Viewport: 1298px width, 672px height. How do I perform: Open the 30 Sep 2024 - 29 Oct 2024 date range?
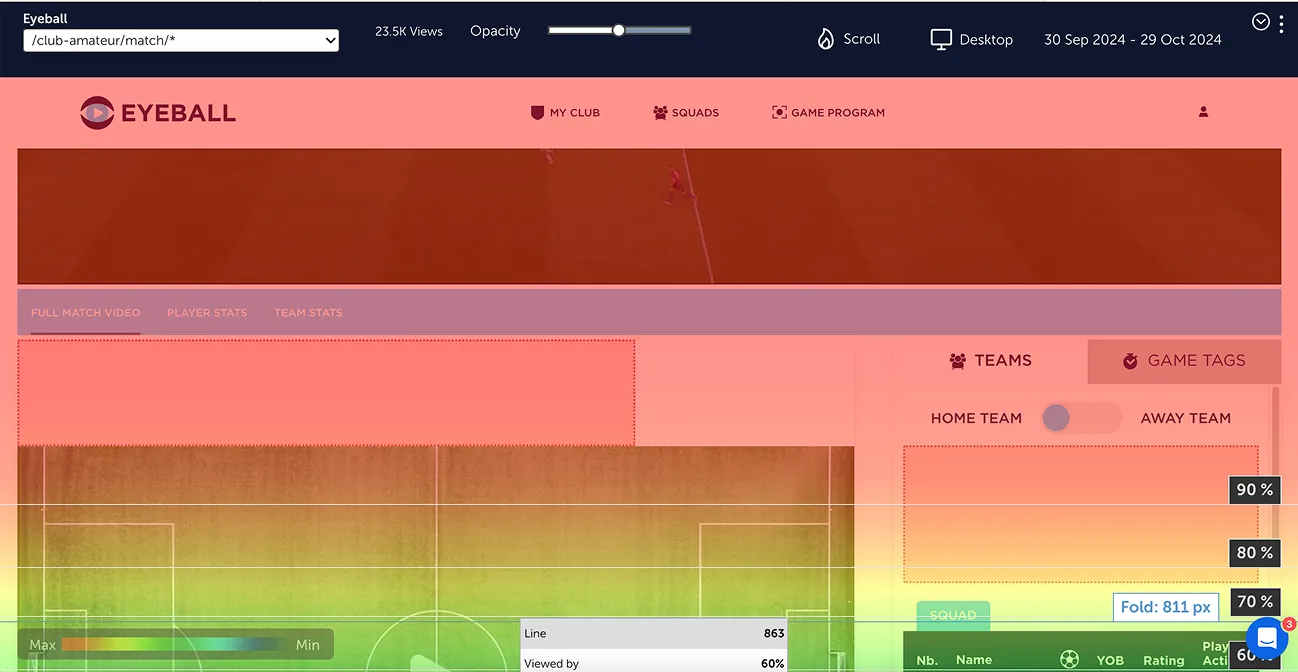click(1132, 40)
